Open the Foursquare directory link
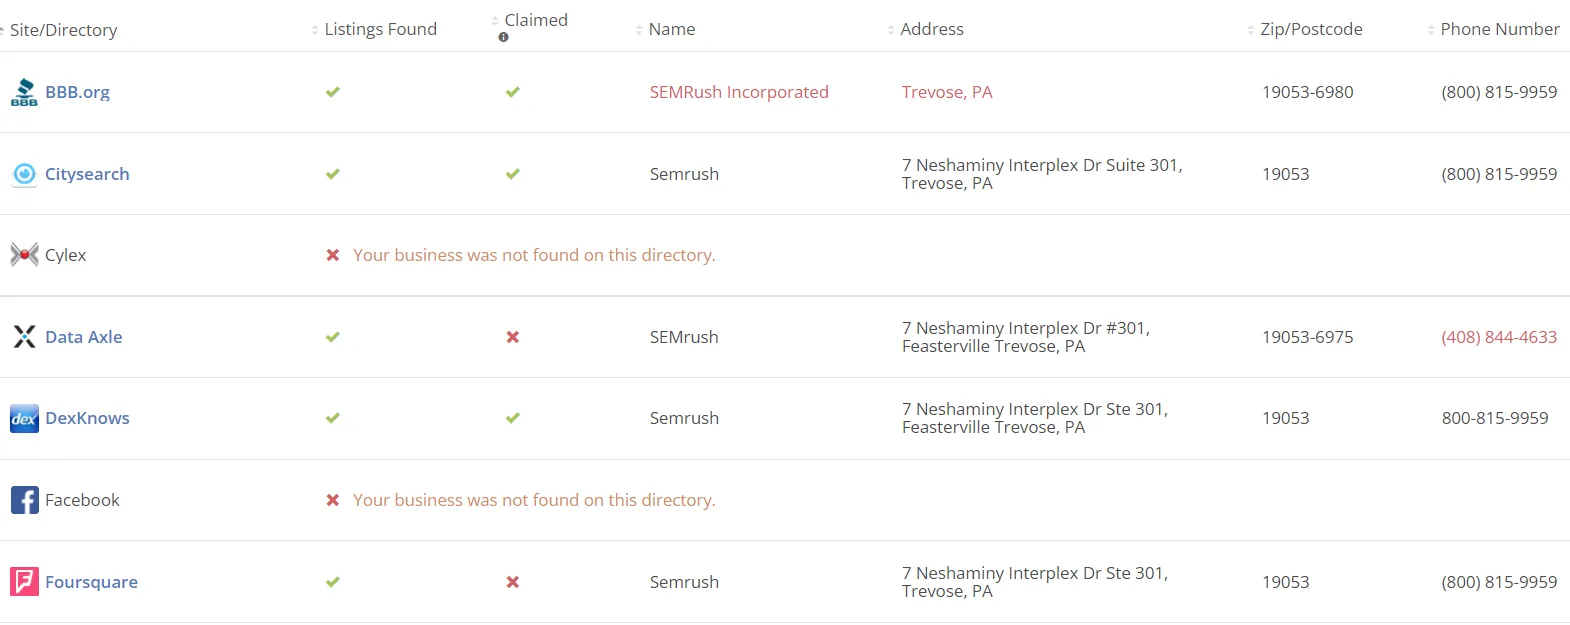1570x625 pixels. point(91,582)
